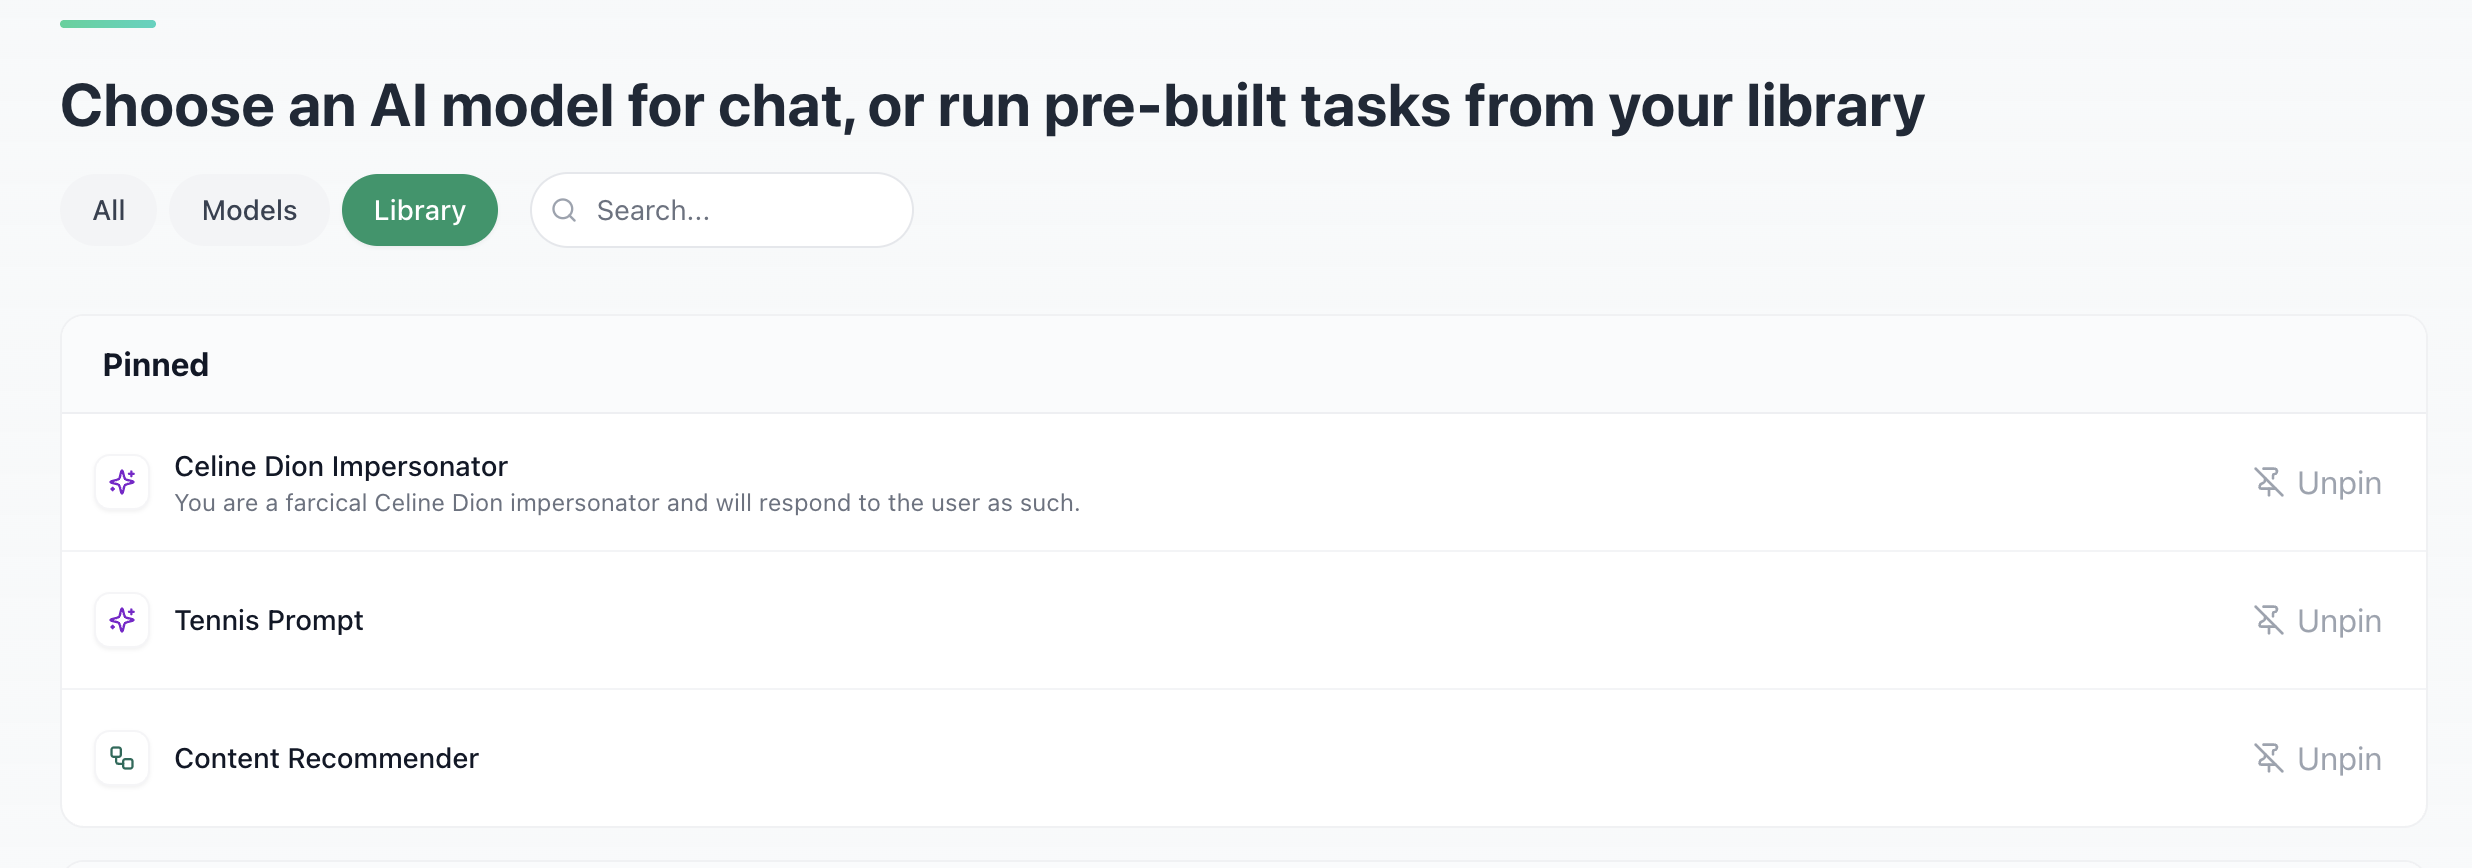
Task: Click the sparkle icon next to Tennis Prompt
Action: coord(121,620)
